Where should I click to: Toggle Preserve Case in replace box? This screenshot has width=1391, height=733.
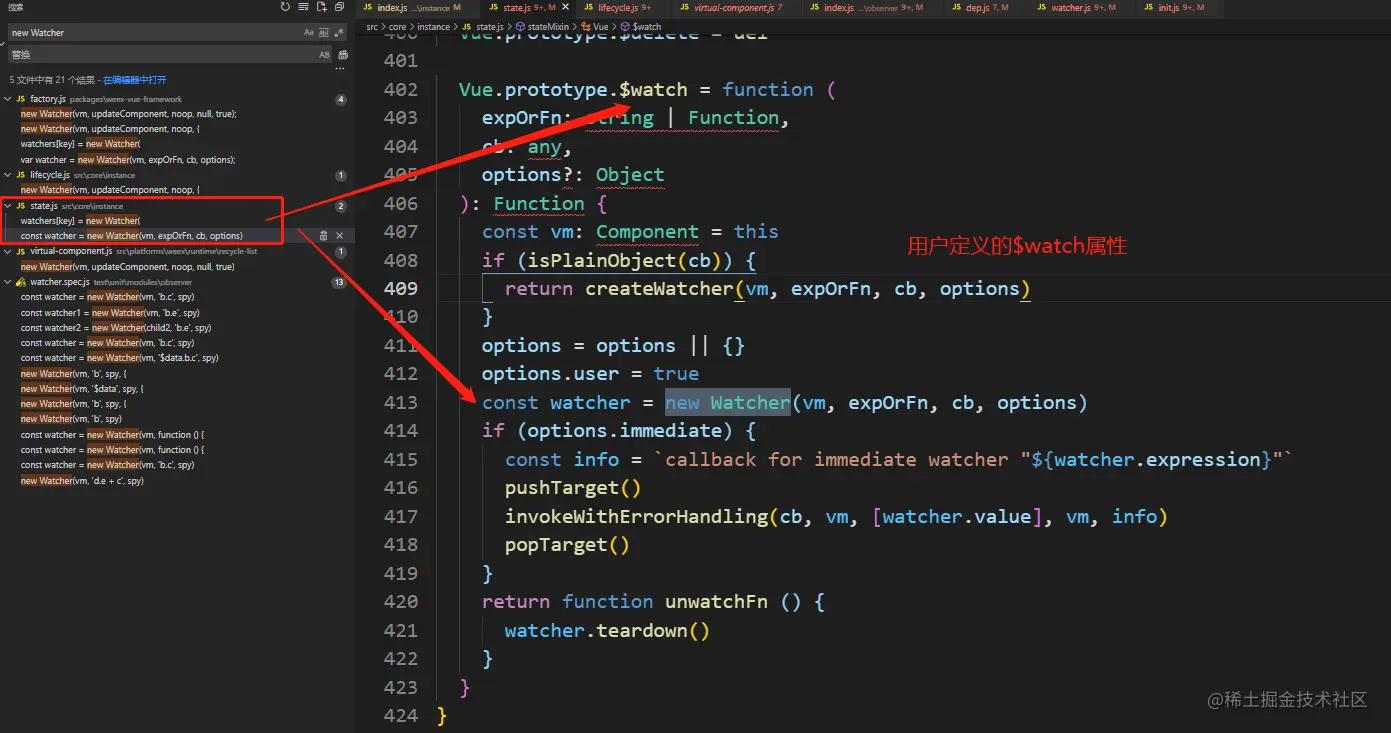tap(324, 55)
